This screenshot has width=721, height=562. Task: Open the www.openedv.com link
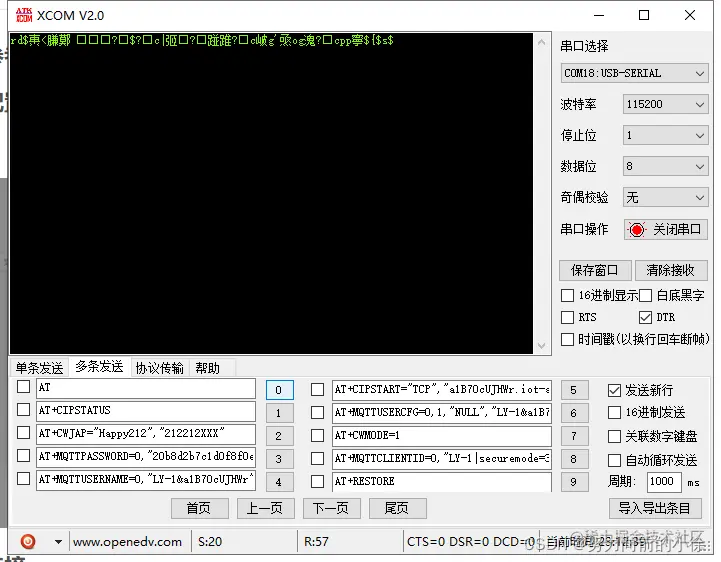(127, 542)
